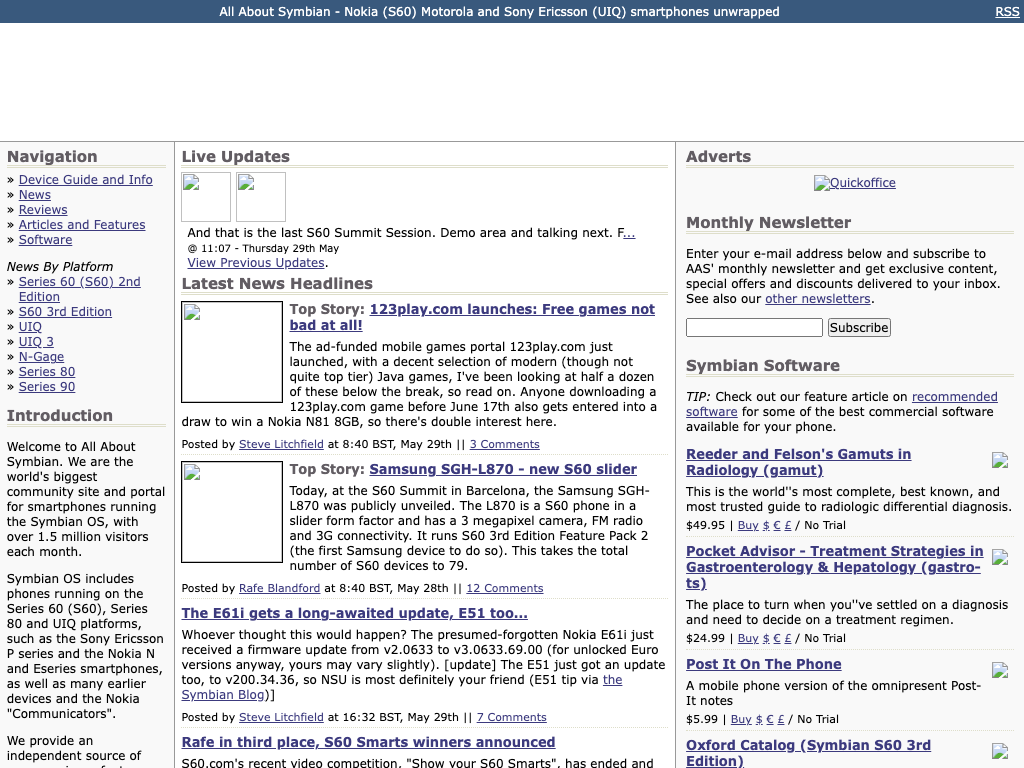Open the RSS feed link
Viewport: 1024px width, 768px height.
1006,12
